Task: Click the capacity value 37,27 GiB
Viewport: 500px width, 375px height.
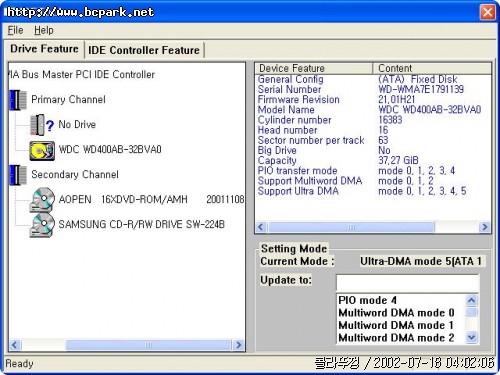Action: tap(398, 160)
